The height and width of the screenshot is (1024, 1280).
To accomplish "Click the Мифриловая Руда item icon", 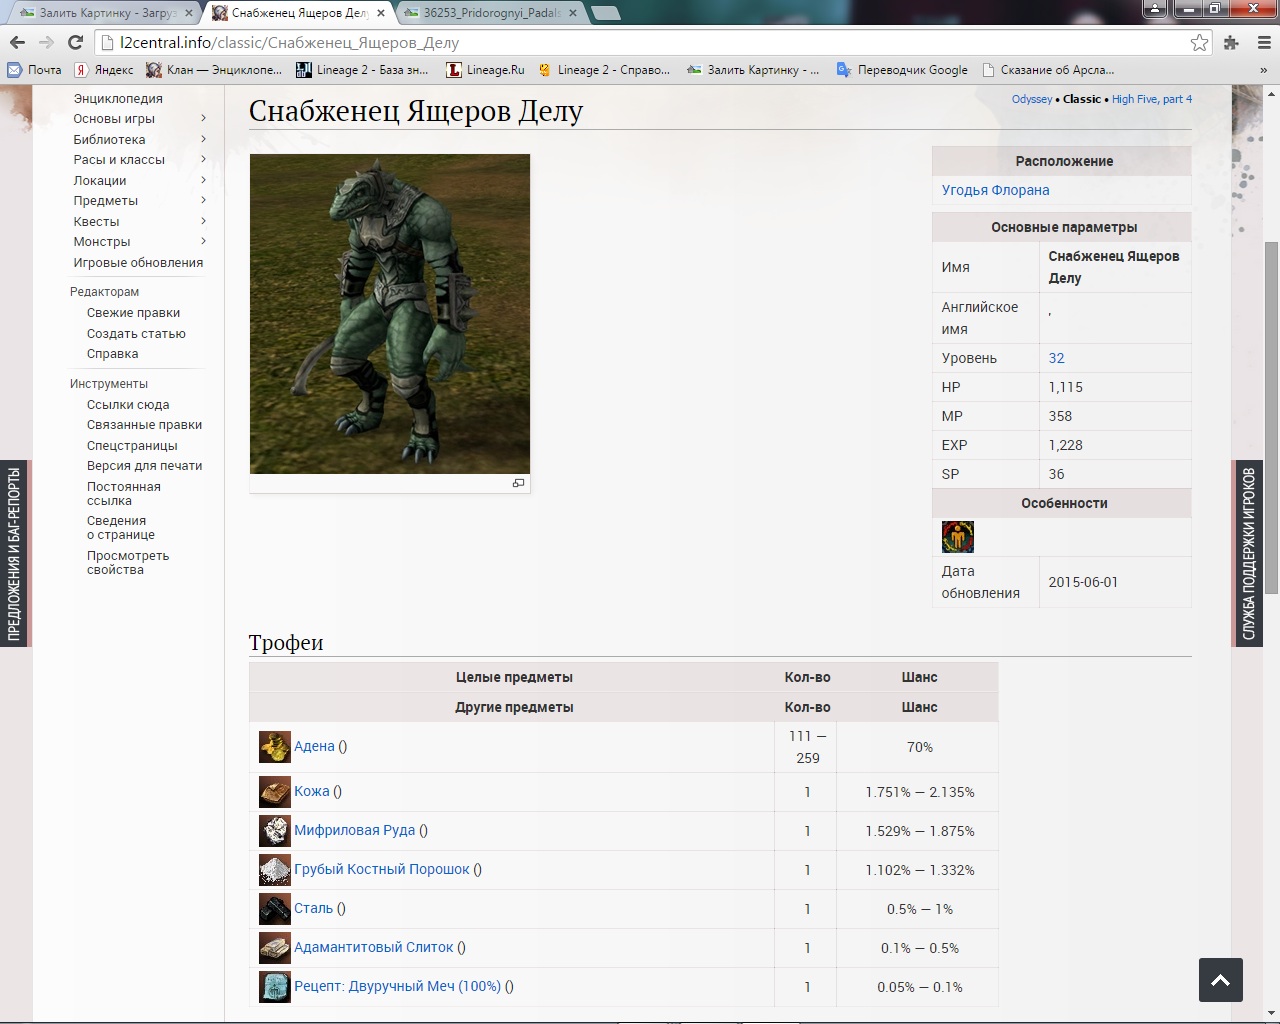I will (x=275, y=830).
